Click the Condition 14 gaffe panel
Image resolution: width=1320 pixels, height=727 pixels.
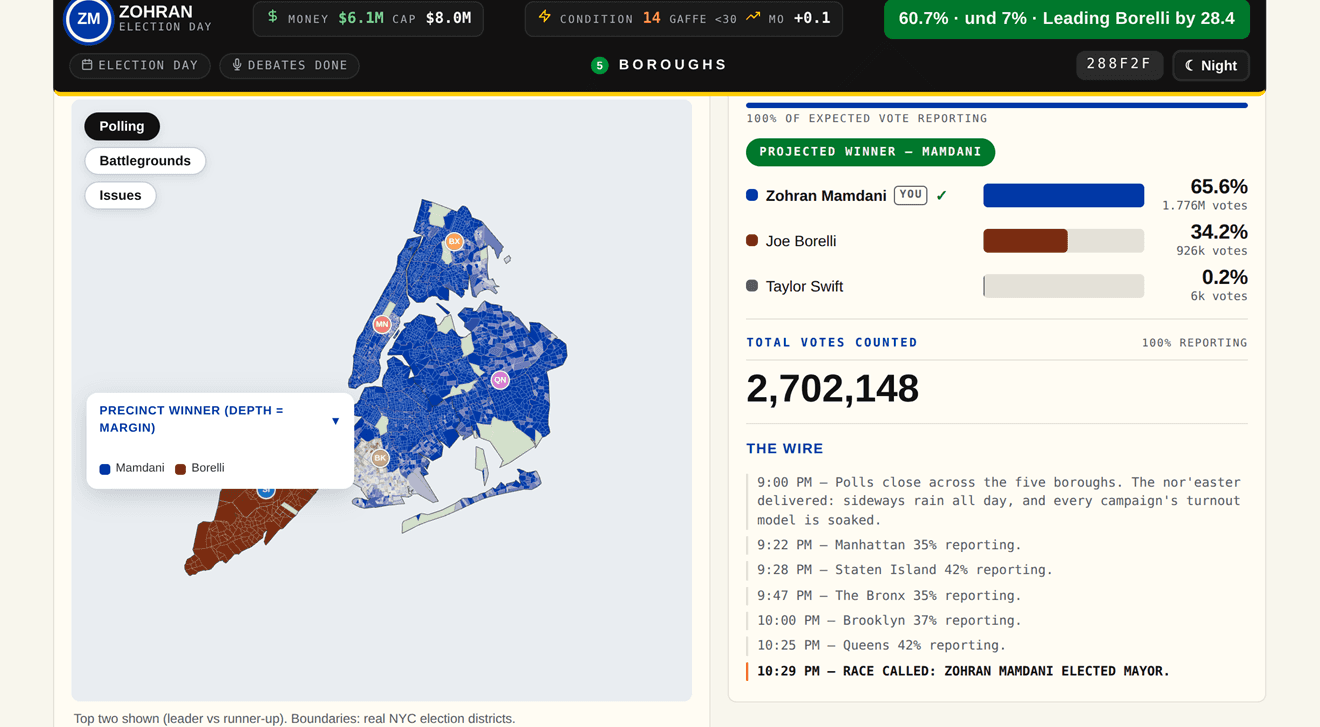click(x=683, y=19)
